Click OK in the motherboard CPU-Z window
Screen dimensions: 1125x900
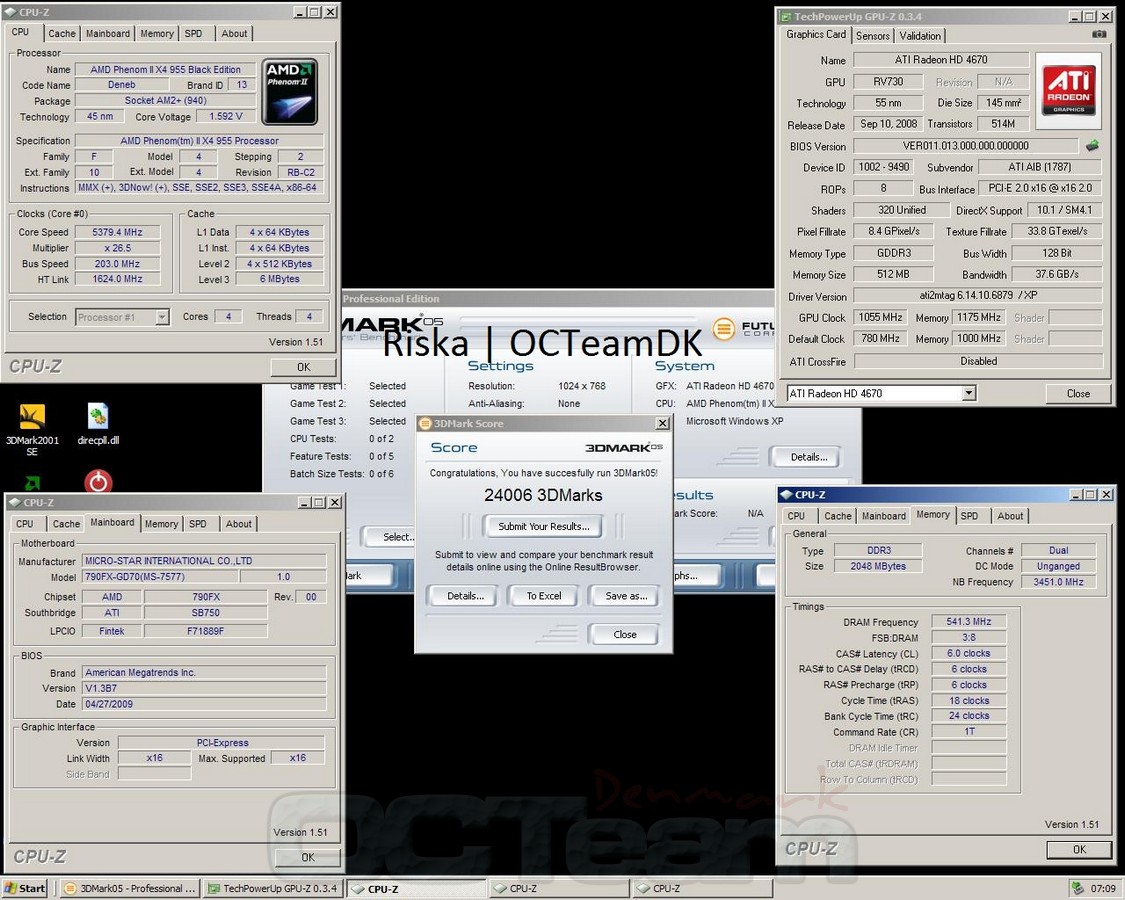[x=307, y=857]
